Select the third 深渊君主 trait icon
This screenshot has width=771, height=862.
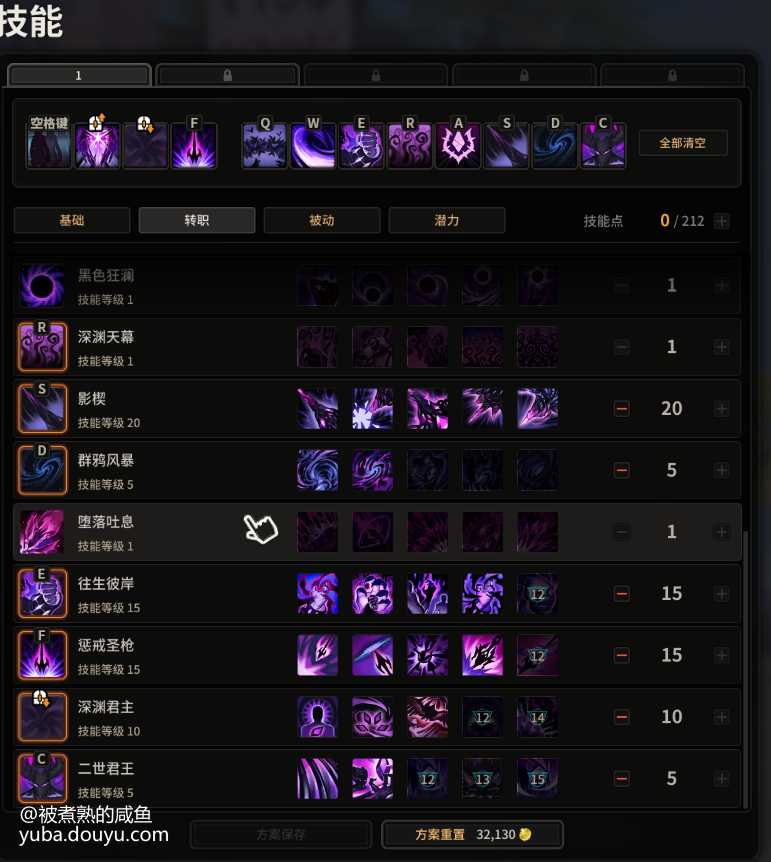click(428, 717)
